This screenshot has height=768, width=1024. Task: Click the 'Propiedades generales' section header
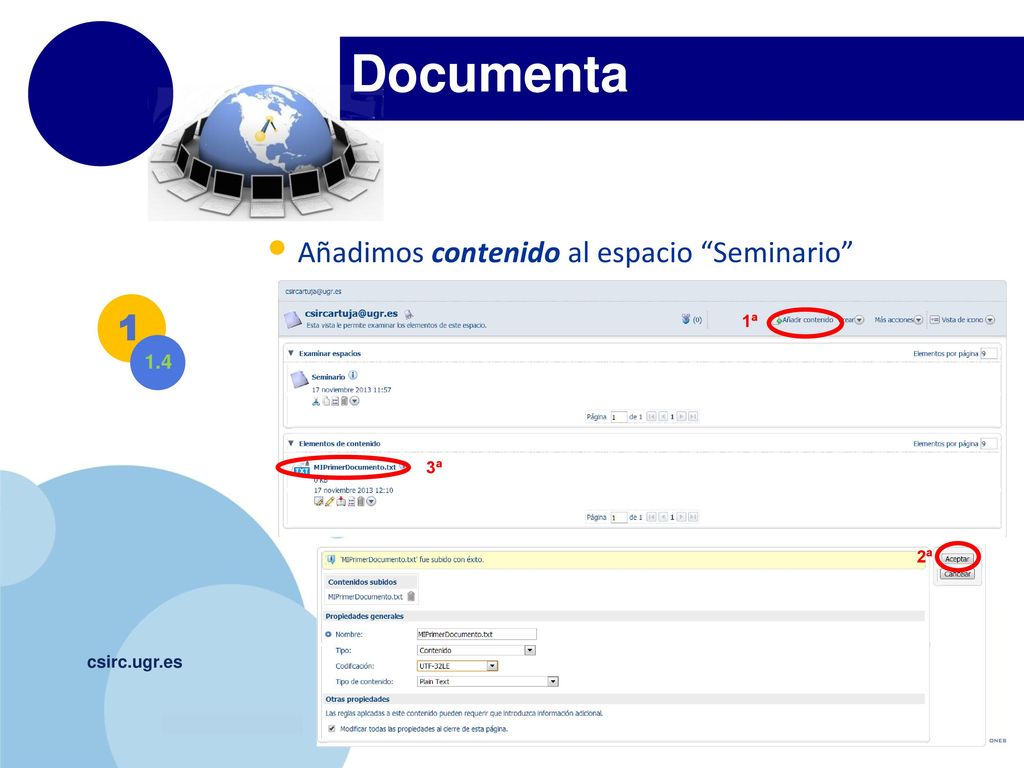pyautogui.click(x=364, y=616)
